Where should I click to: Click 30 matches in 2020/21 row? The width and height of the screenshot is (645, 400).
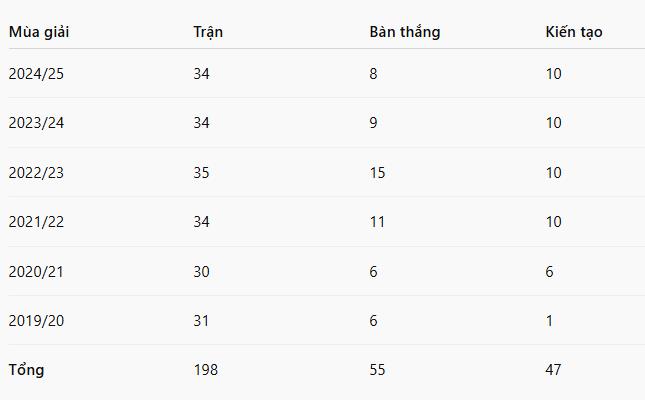coord(202,272)
